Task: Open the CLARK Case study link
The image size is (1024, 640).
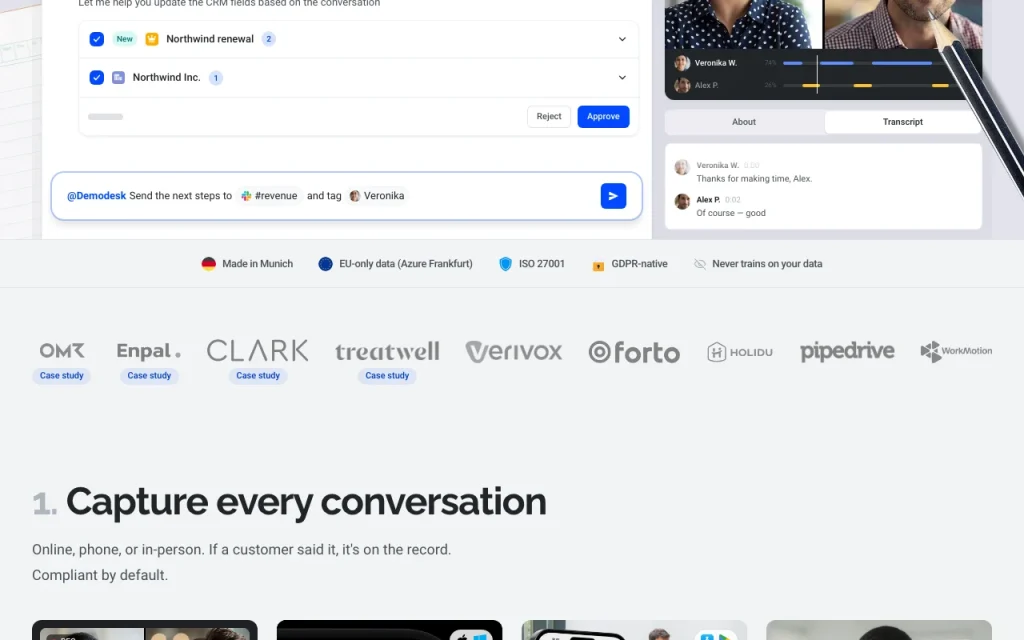Action: pyautogui.click(x=258, y=376)
